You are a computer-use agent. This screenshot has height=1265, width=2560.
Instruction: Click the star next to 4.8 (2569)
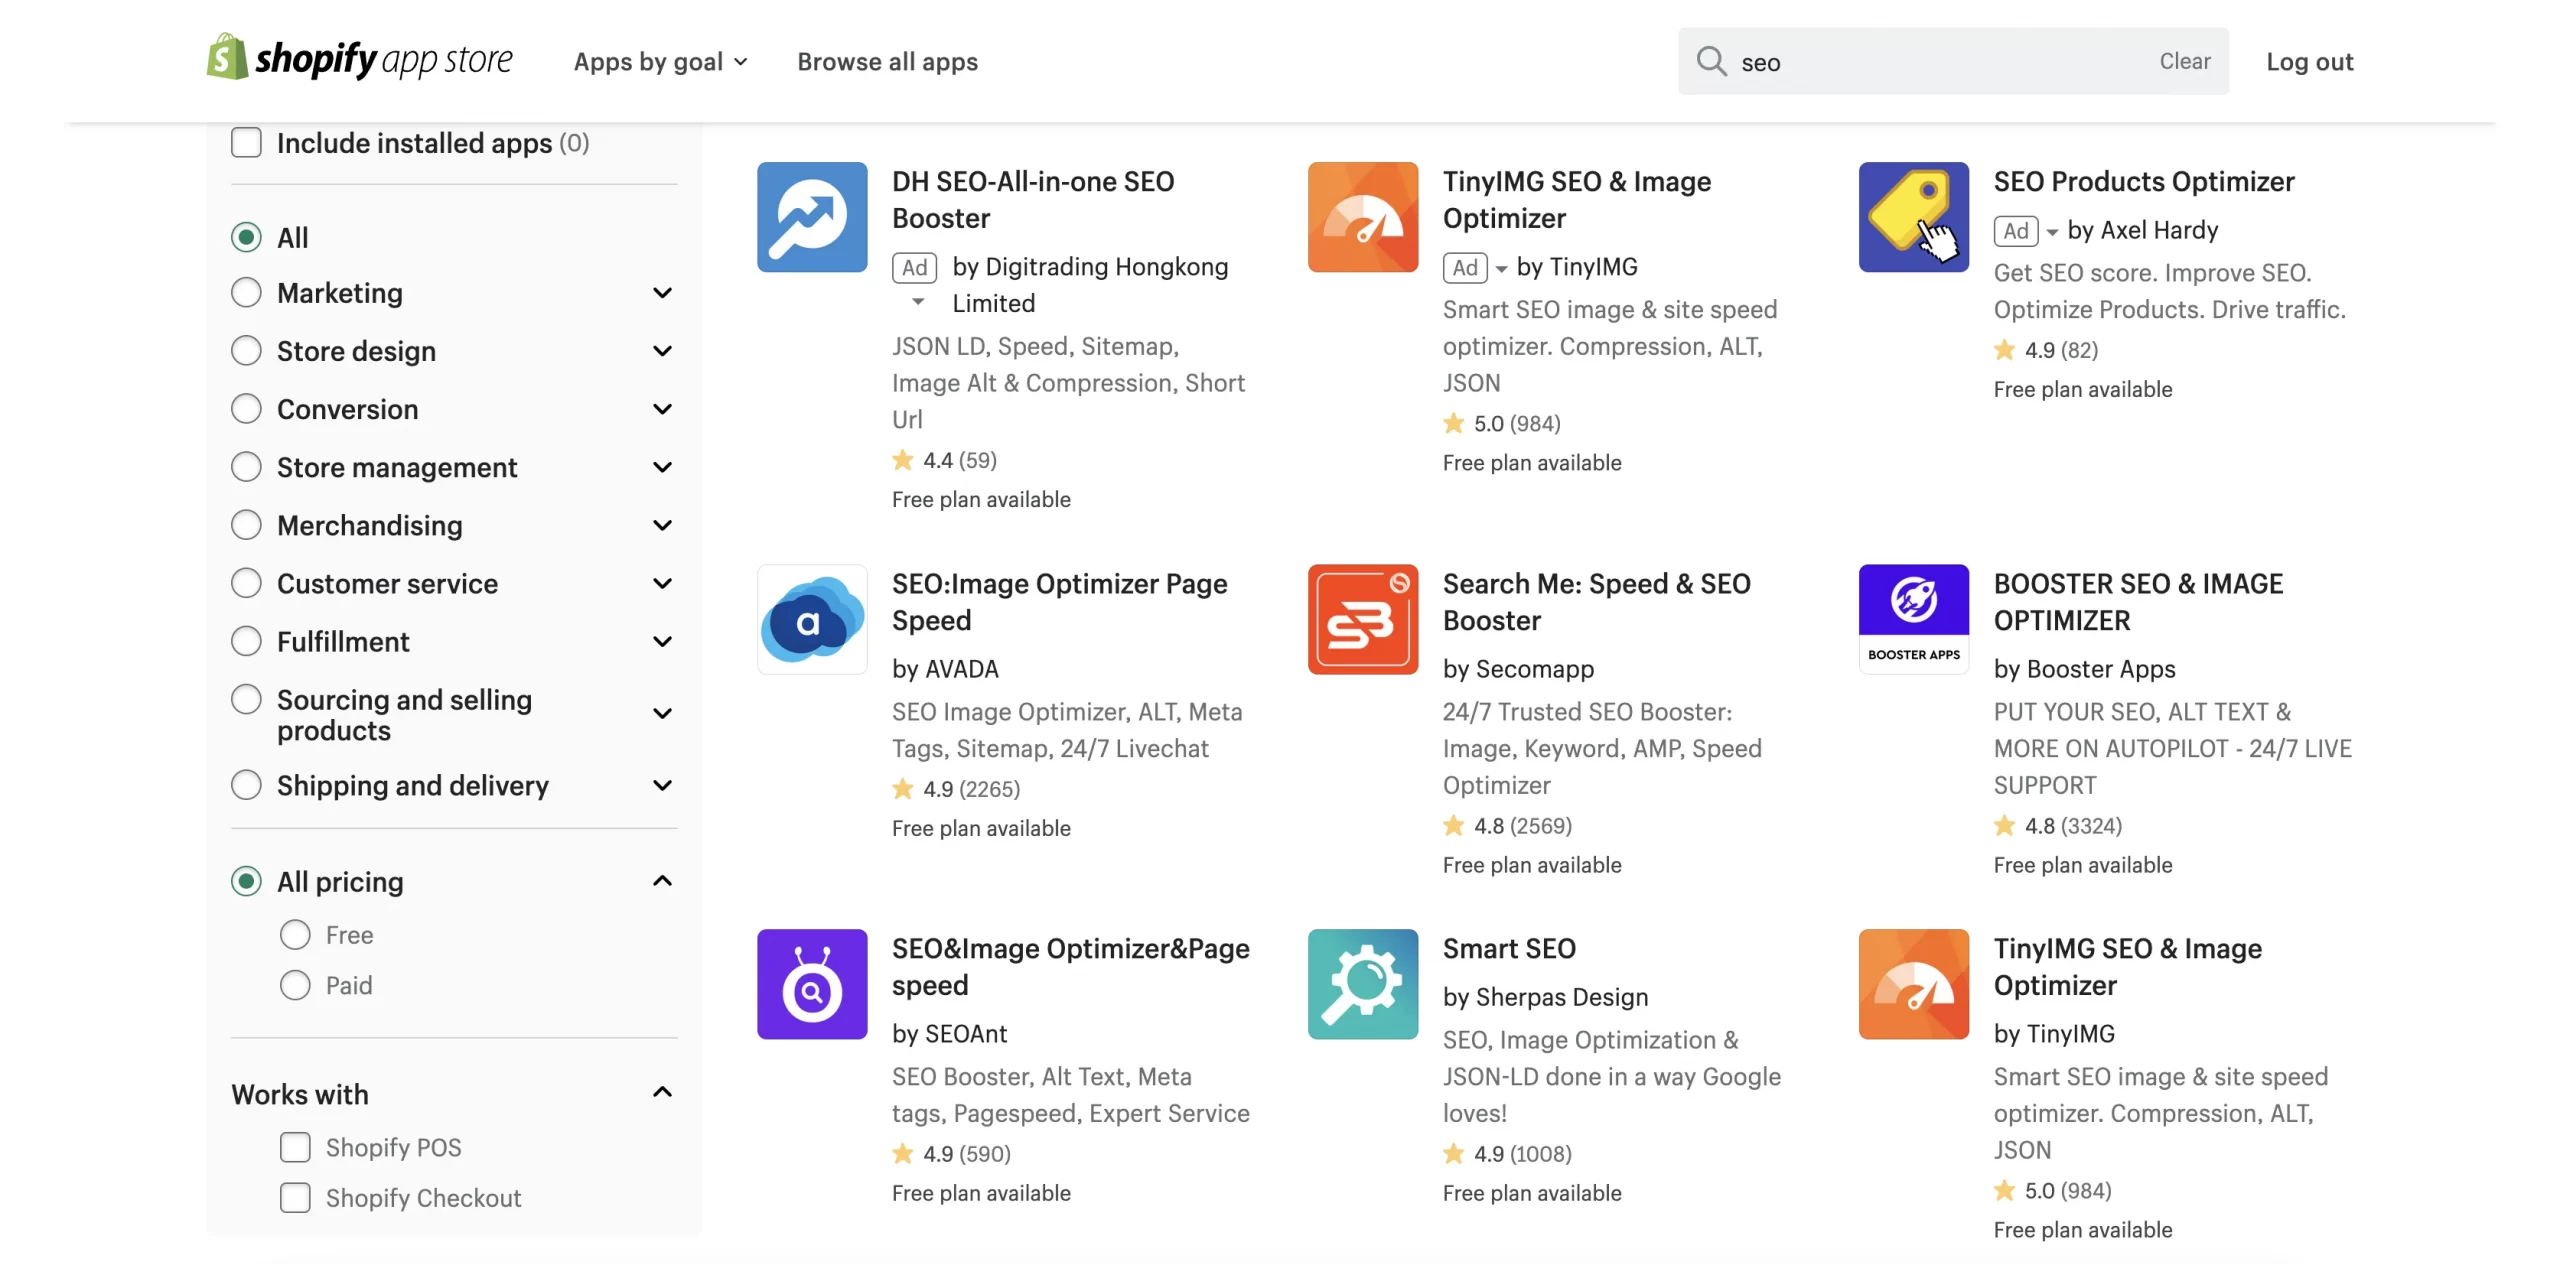(x=1453, y=825)
